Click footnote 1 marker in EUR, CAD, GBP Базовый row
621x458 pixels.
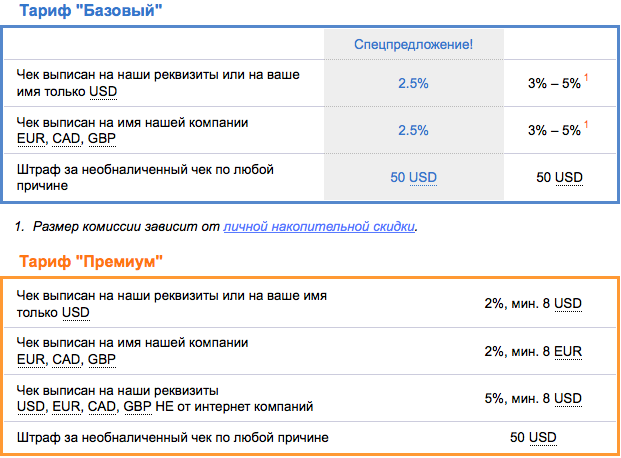pyautogui.click(x=586, y=126)
